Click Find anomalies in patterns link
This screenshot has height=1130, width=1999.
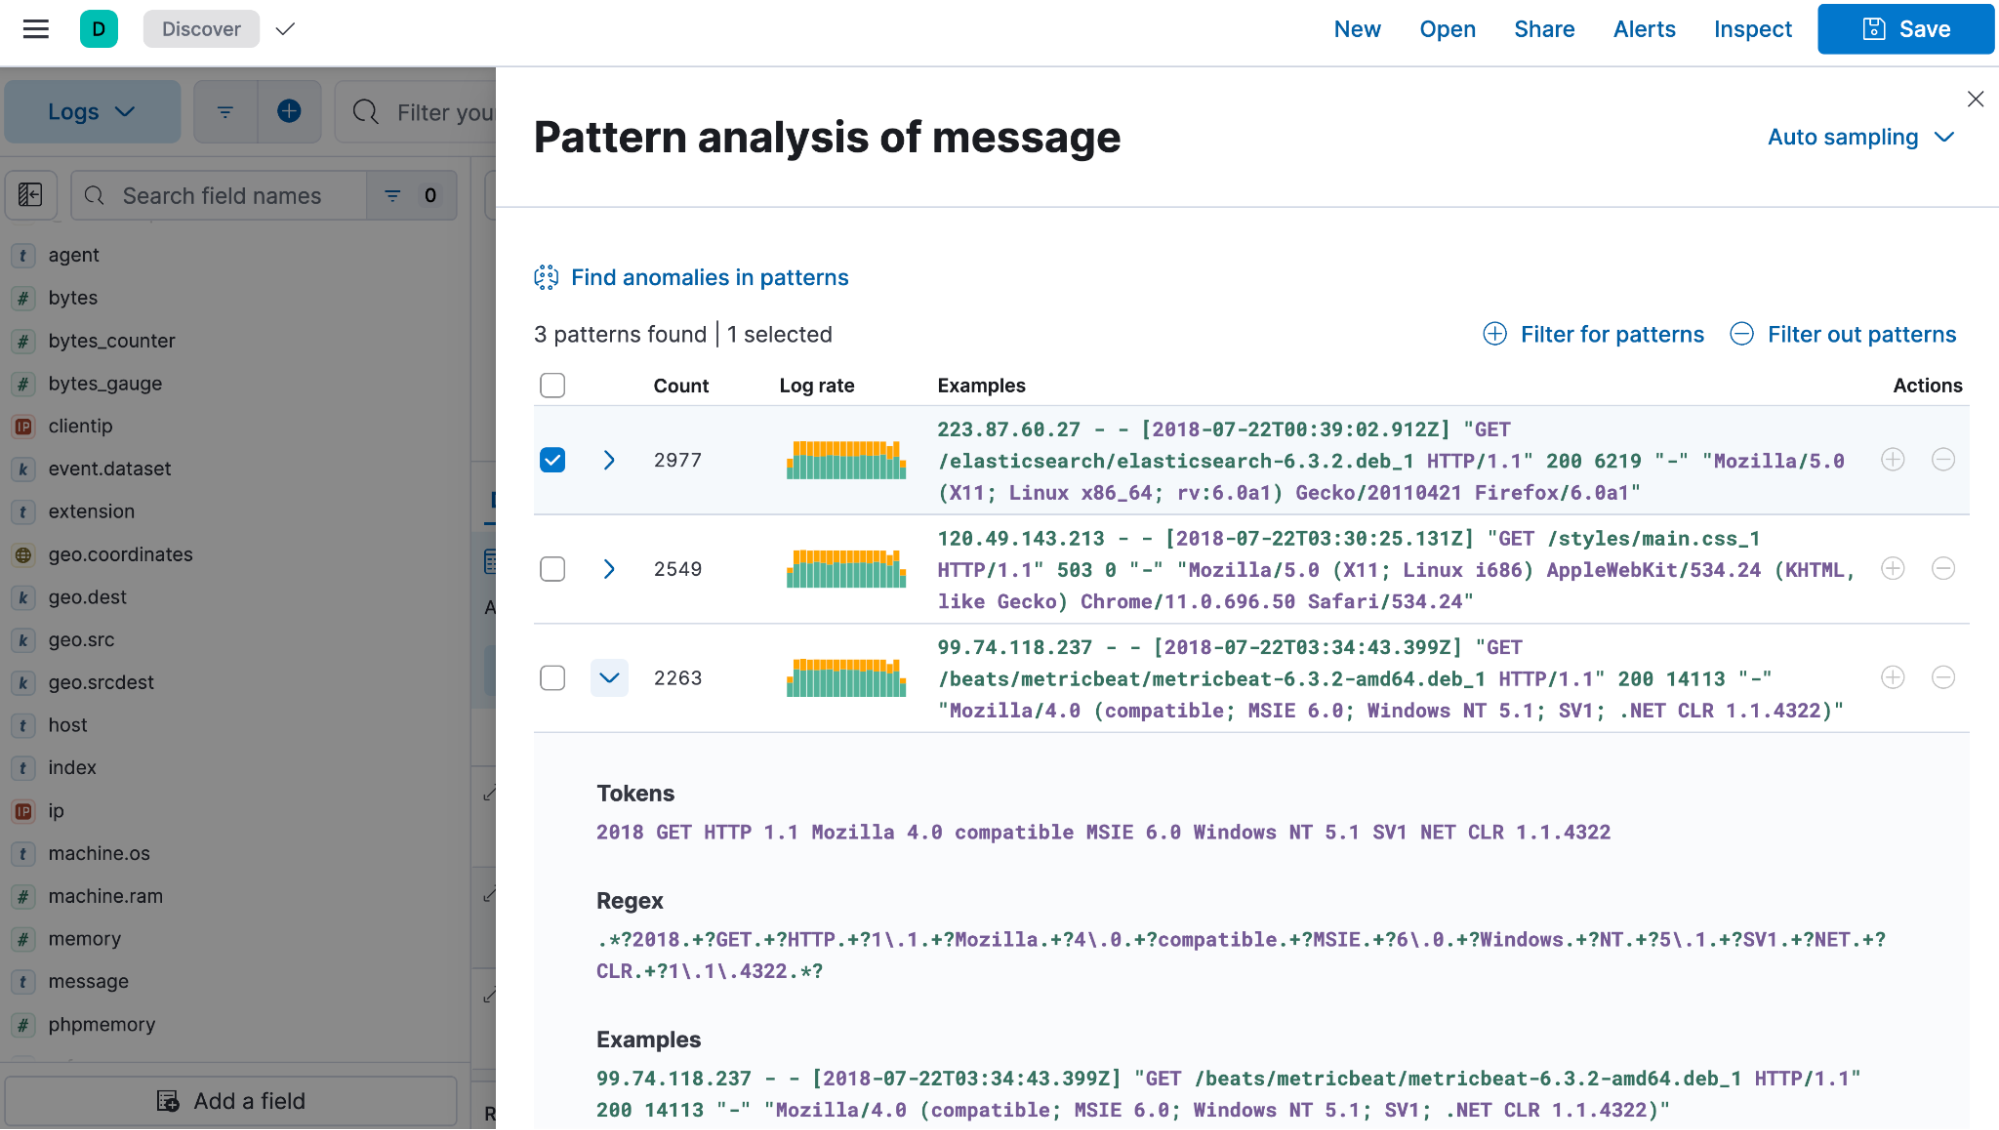pyautogui.click(x=691, y=277)
